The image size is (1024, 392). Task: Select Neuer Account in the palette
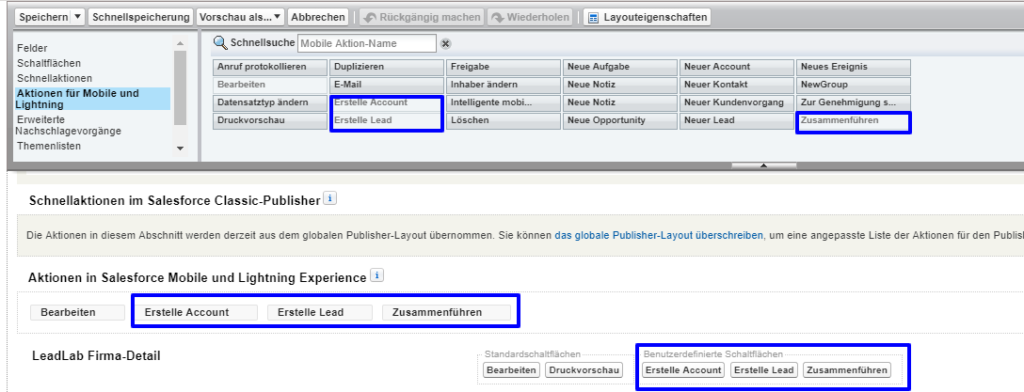coord(737,67)
